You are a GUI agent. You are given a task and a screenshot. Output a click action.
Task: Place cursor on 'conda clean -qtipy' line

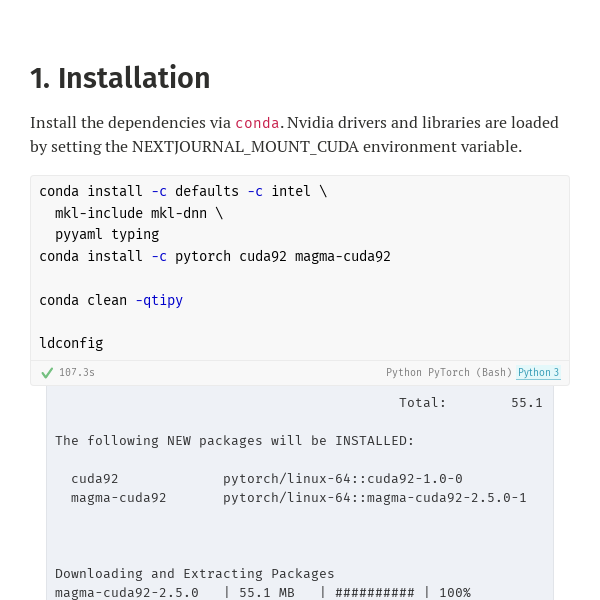coord(111,300)
